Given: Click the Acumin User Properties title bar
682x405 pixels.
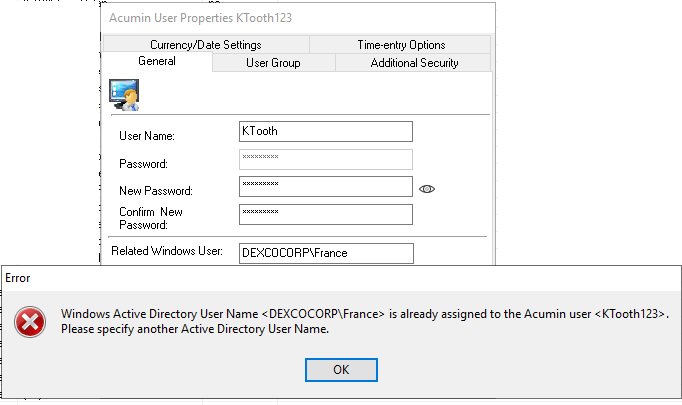Looking at the screenshot, I should coord(298,18).
